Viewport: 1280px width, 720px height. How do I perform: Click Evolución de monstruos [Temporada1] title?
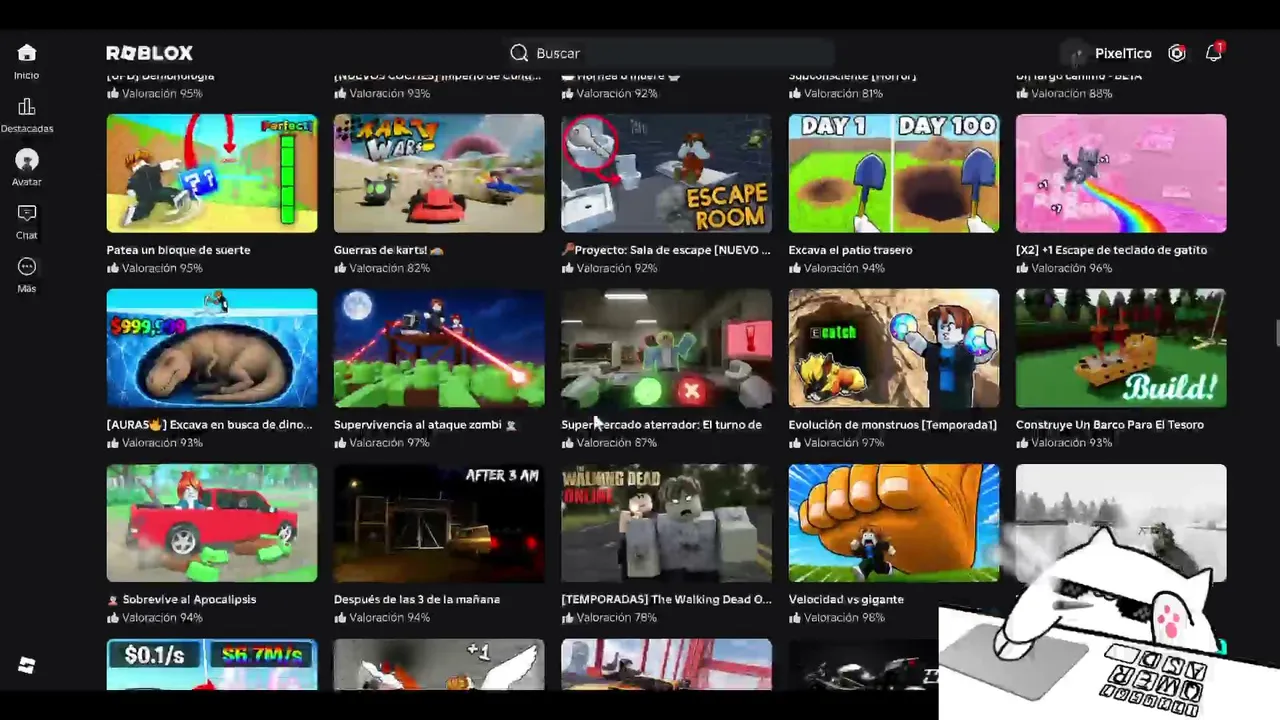[x=893, y=425]
